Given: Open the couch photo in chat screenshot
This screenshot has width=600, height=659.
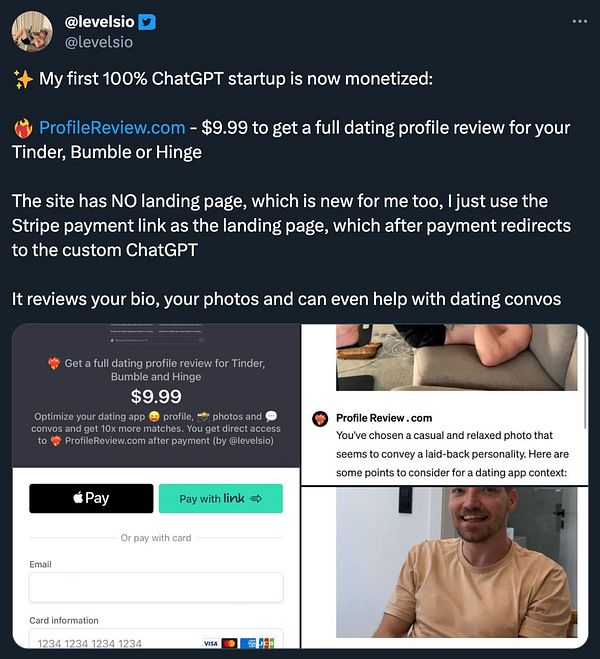Looking at the screenshot, I should (x=456, y=357).
